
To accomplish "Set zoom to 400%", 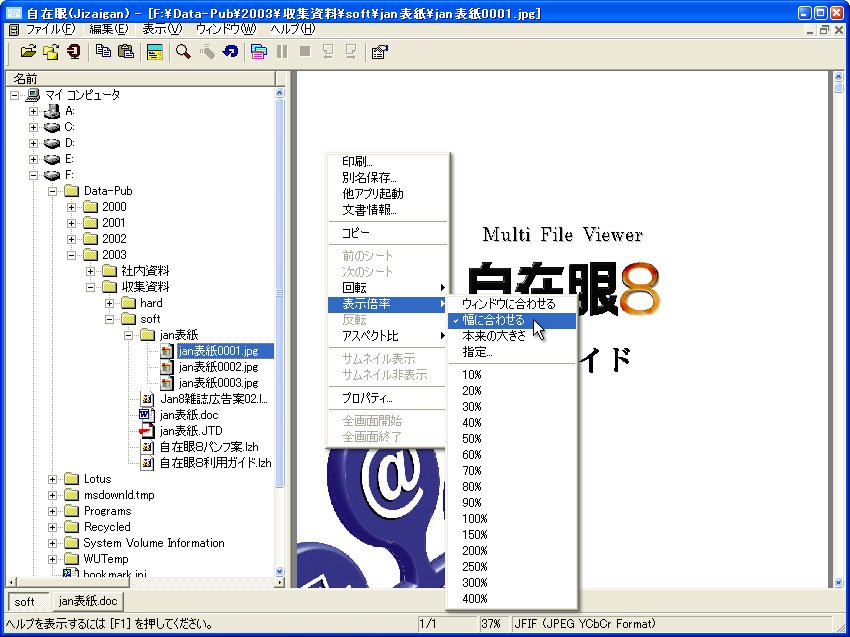I will tap(511, 599).
